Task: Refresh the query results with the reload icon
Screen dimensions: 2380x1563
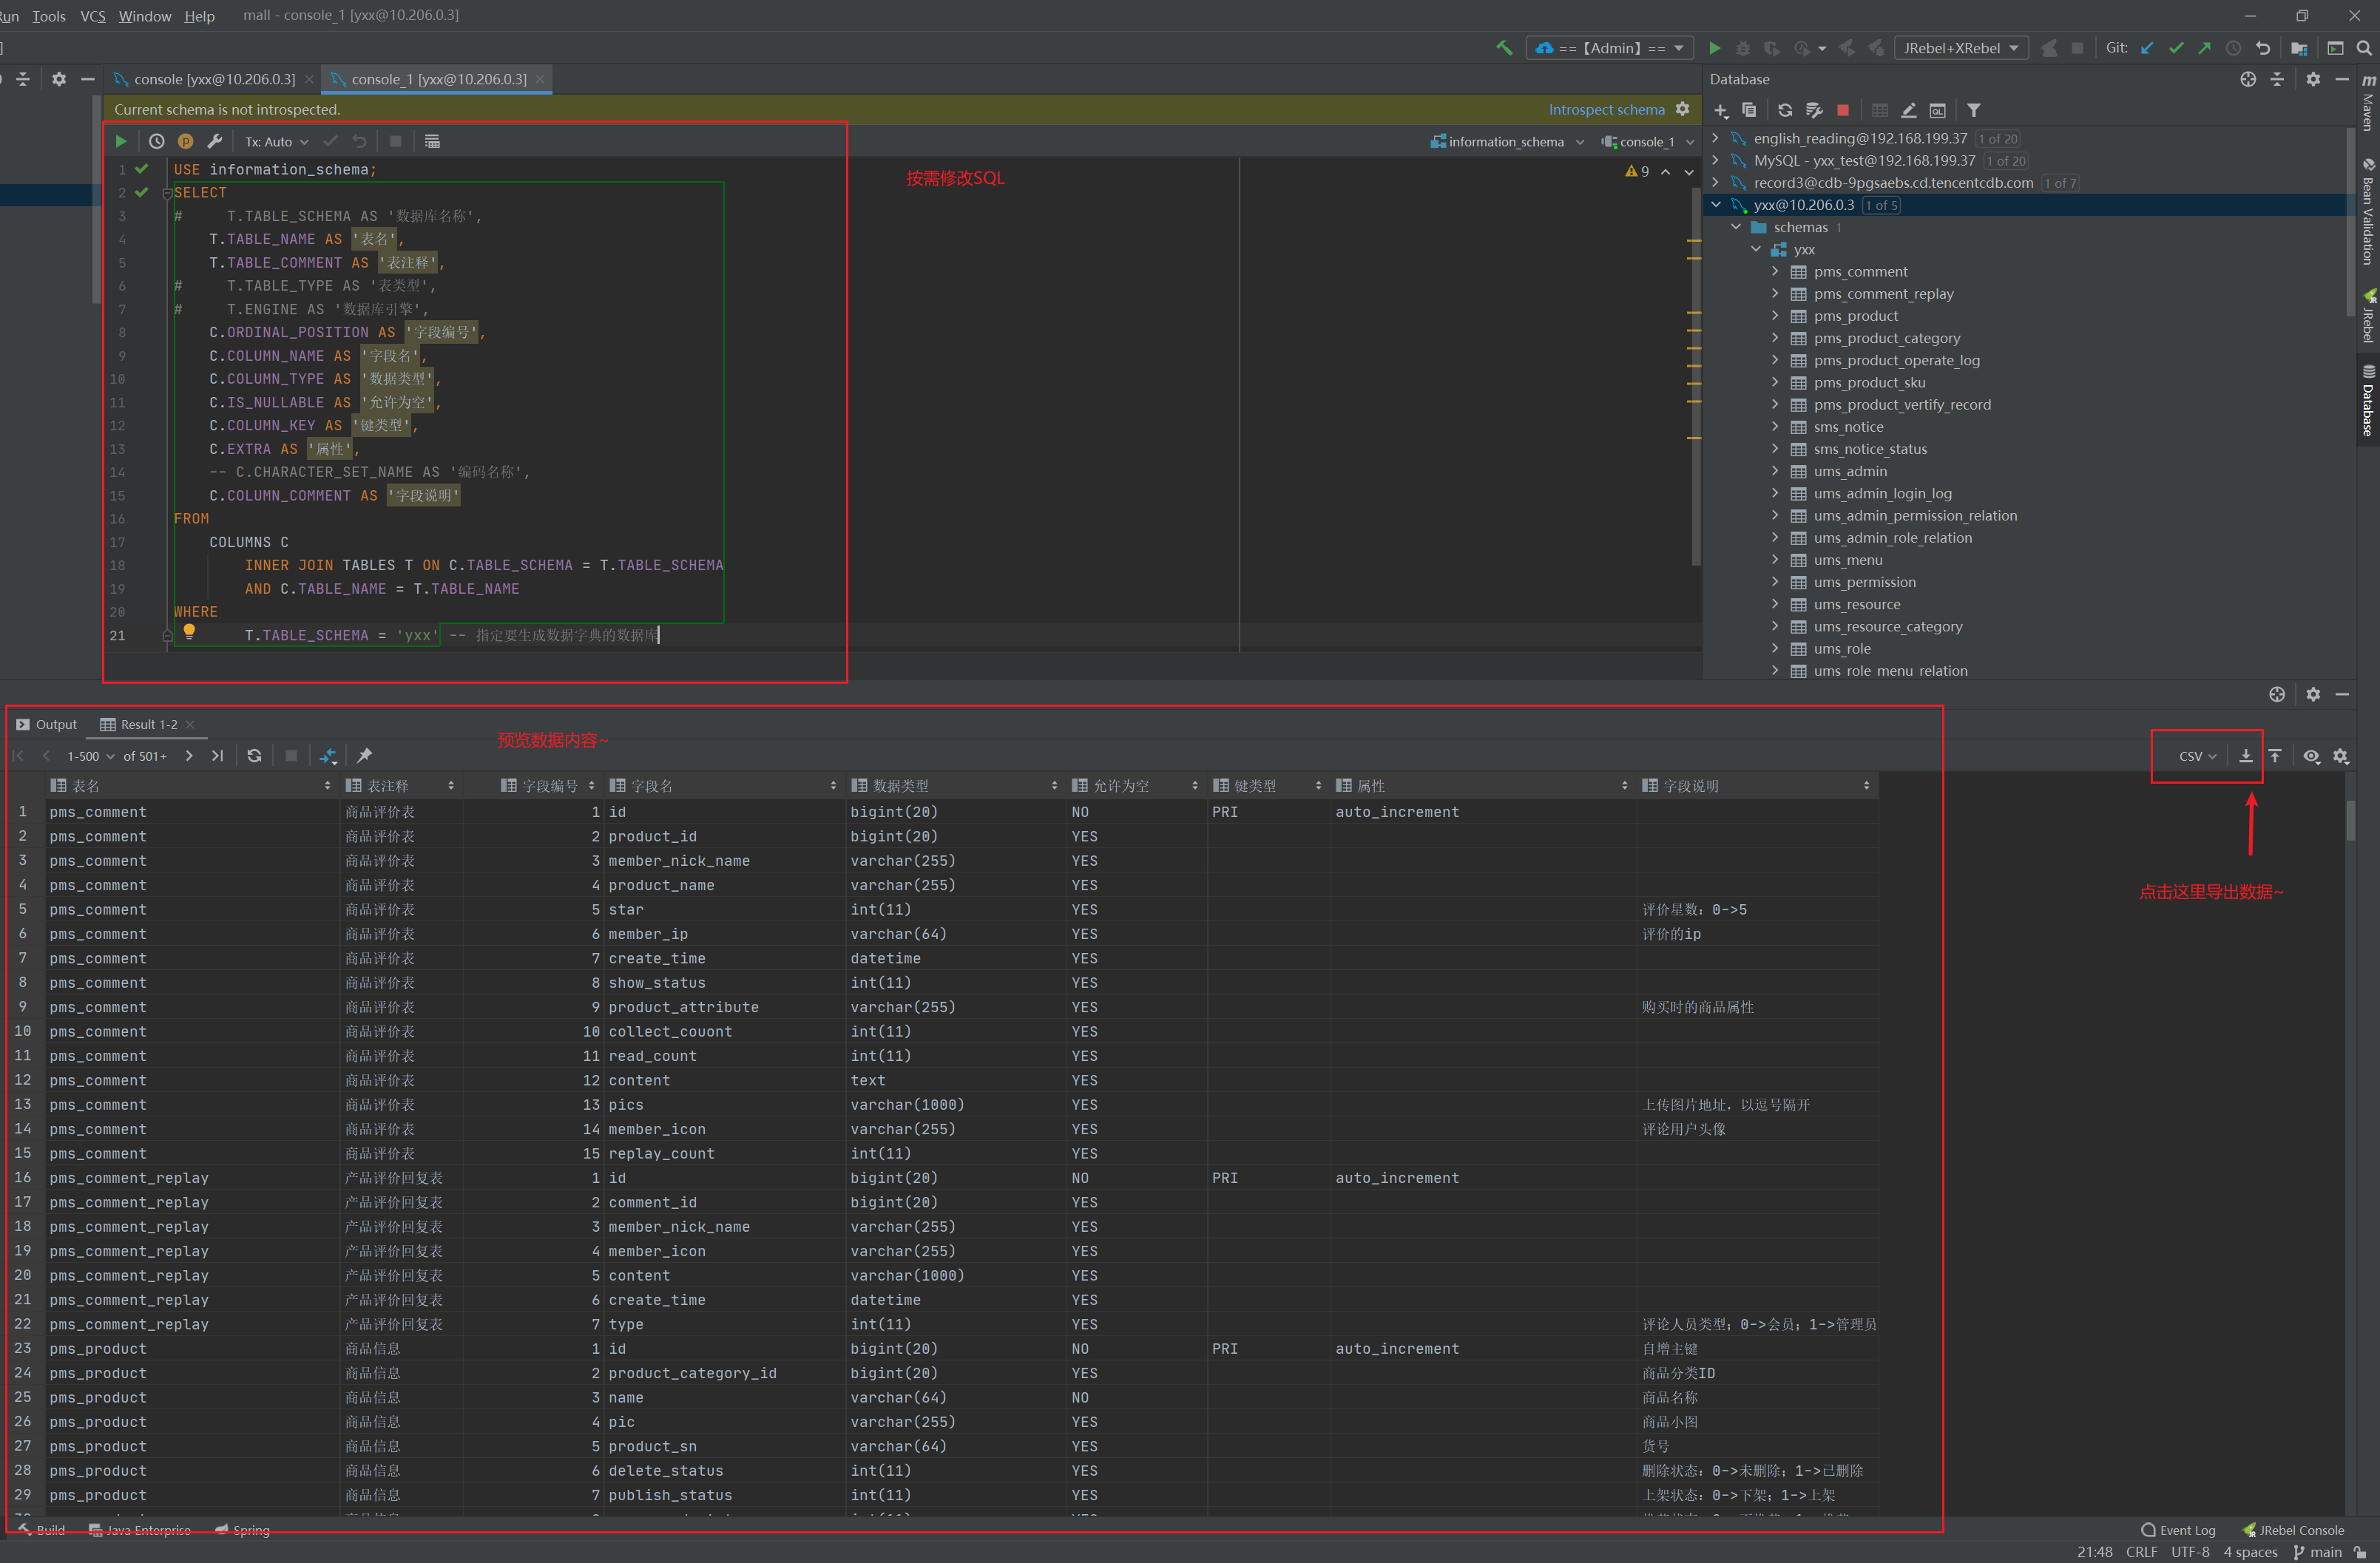Action: (x=254, y=756)
